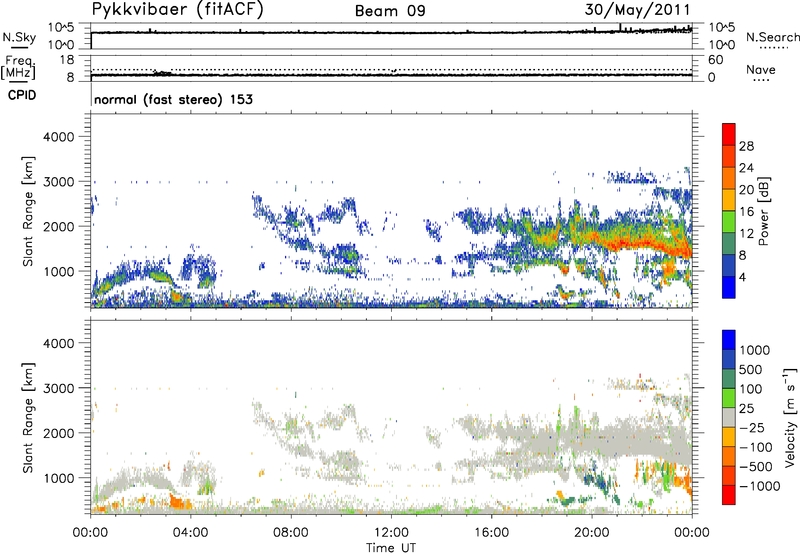Image resolution: width=800 pixels, height=554 pixels.
Task: Click the Freq. [MHz] axis label
Action: pos(18,67)
